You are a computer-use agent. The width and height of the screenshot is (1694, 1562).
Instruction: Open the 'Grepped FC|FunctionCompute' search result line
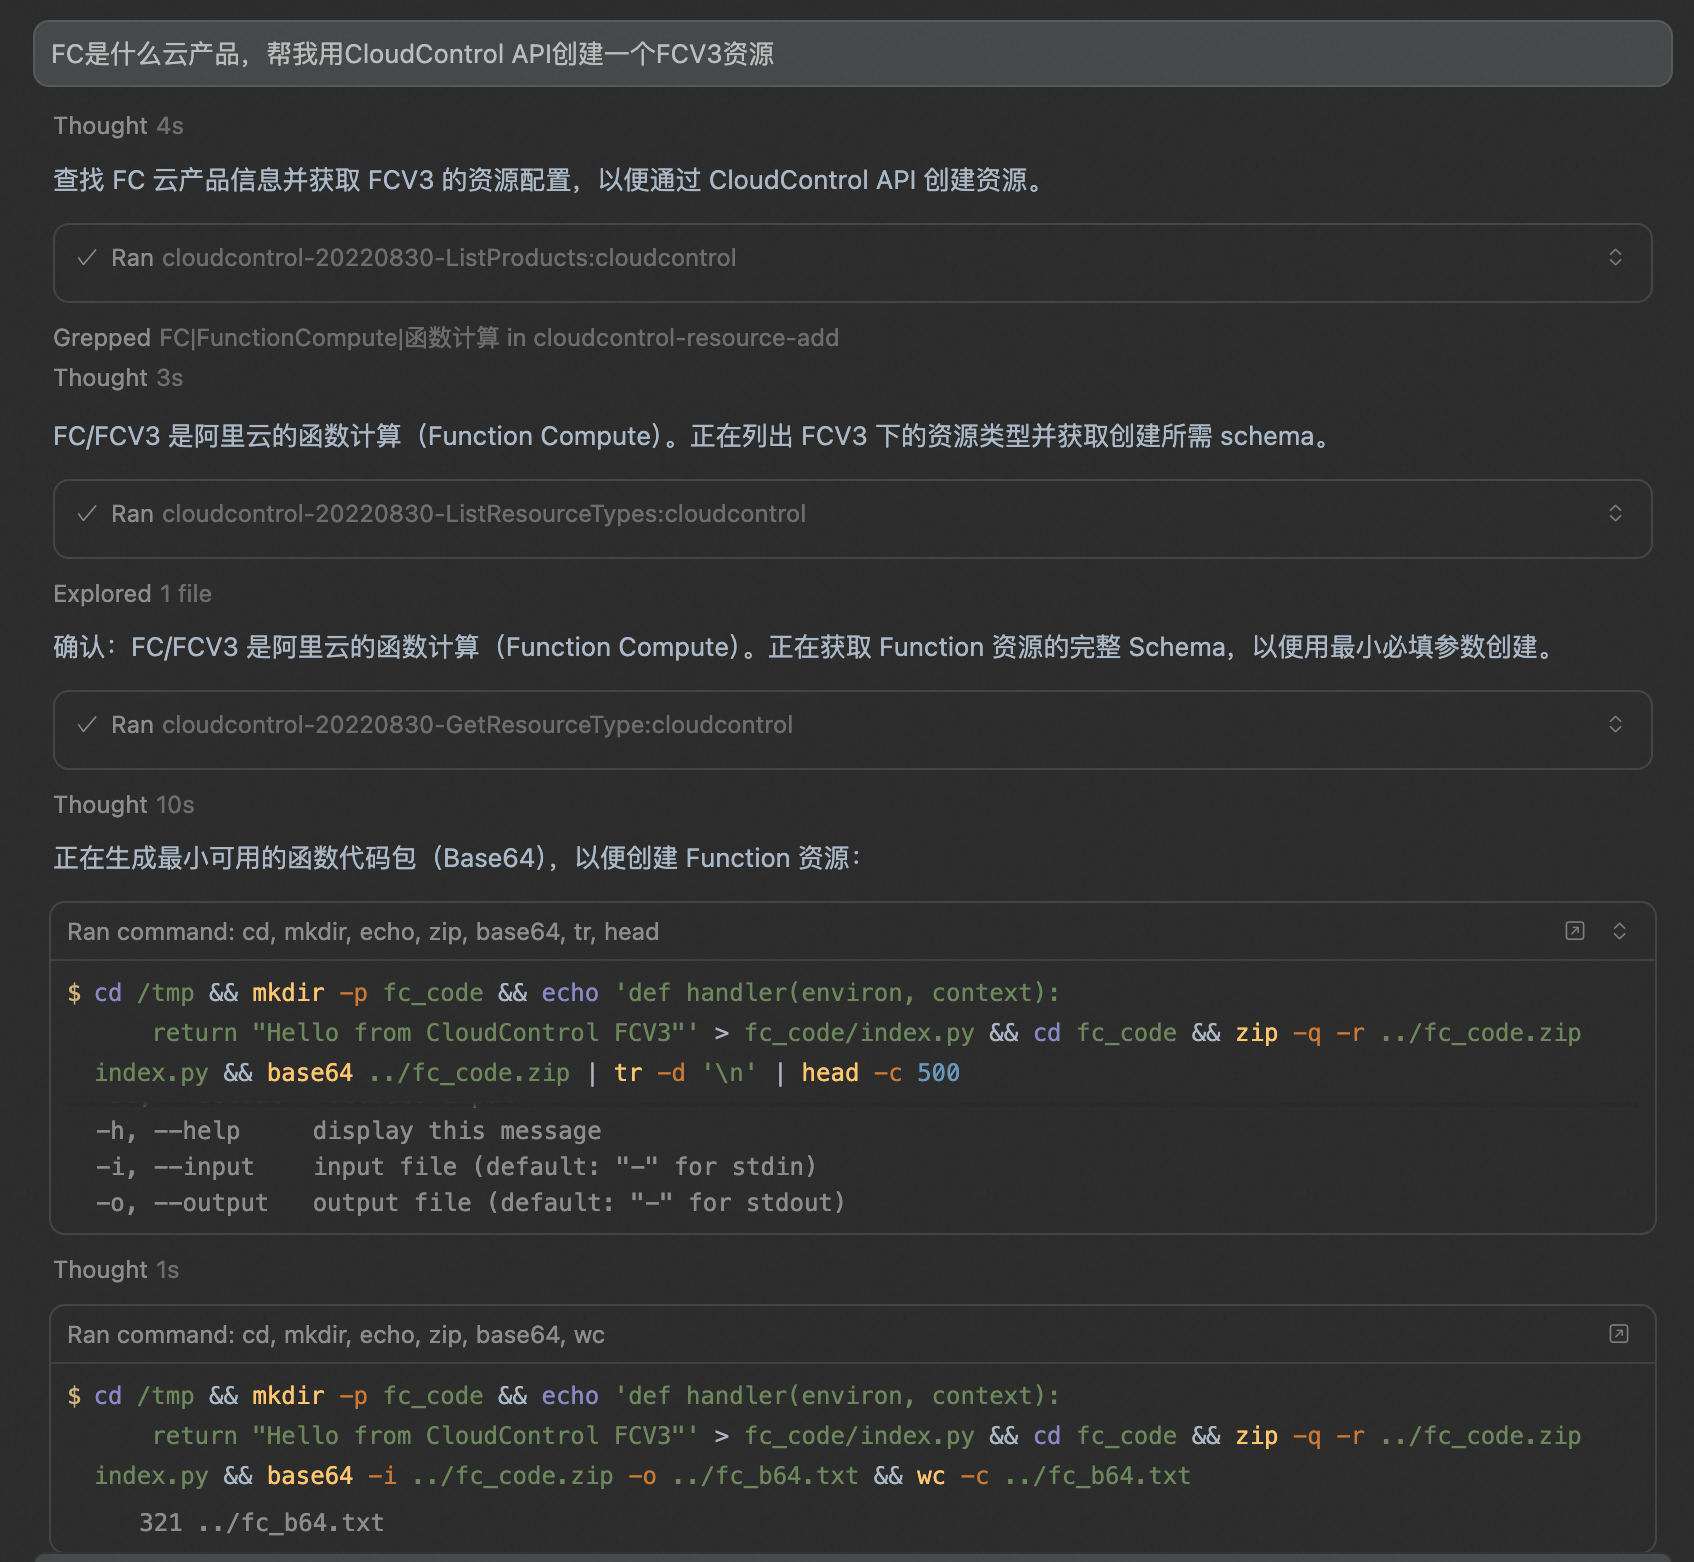[x=446, y=338]
